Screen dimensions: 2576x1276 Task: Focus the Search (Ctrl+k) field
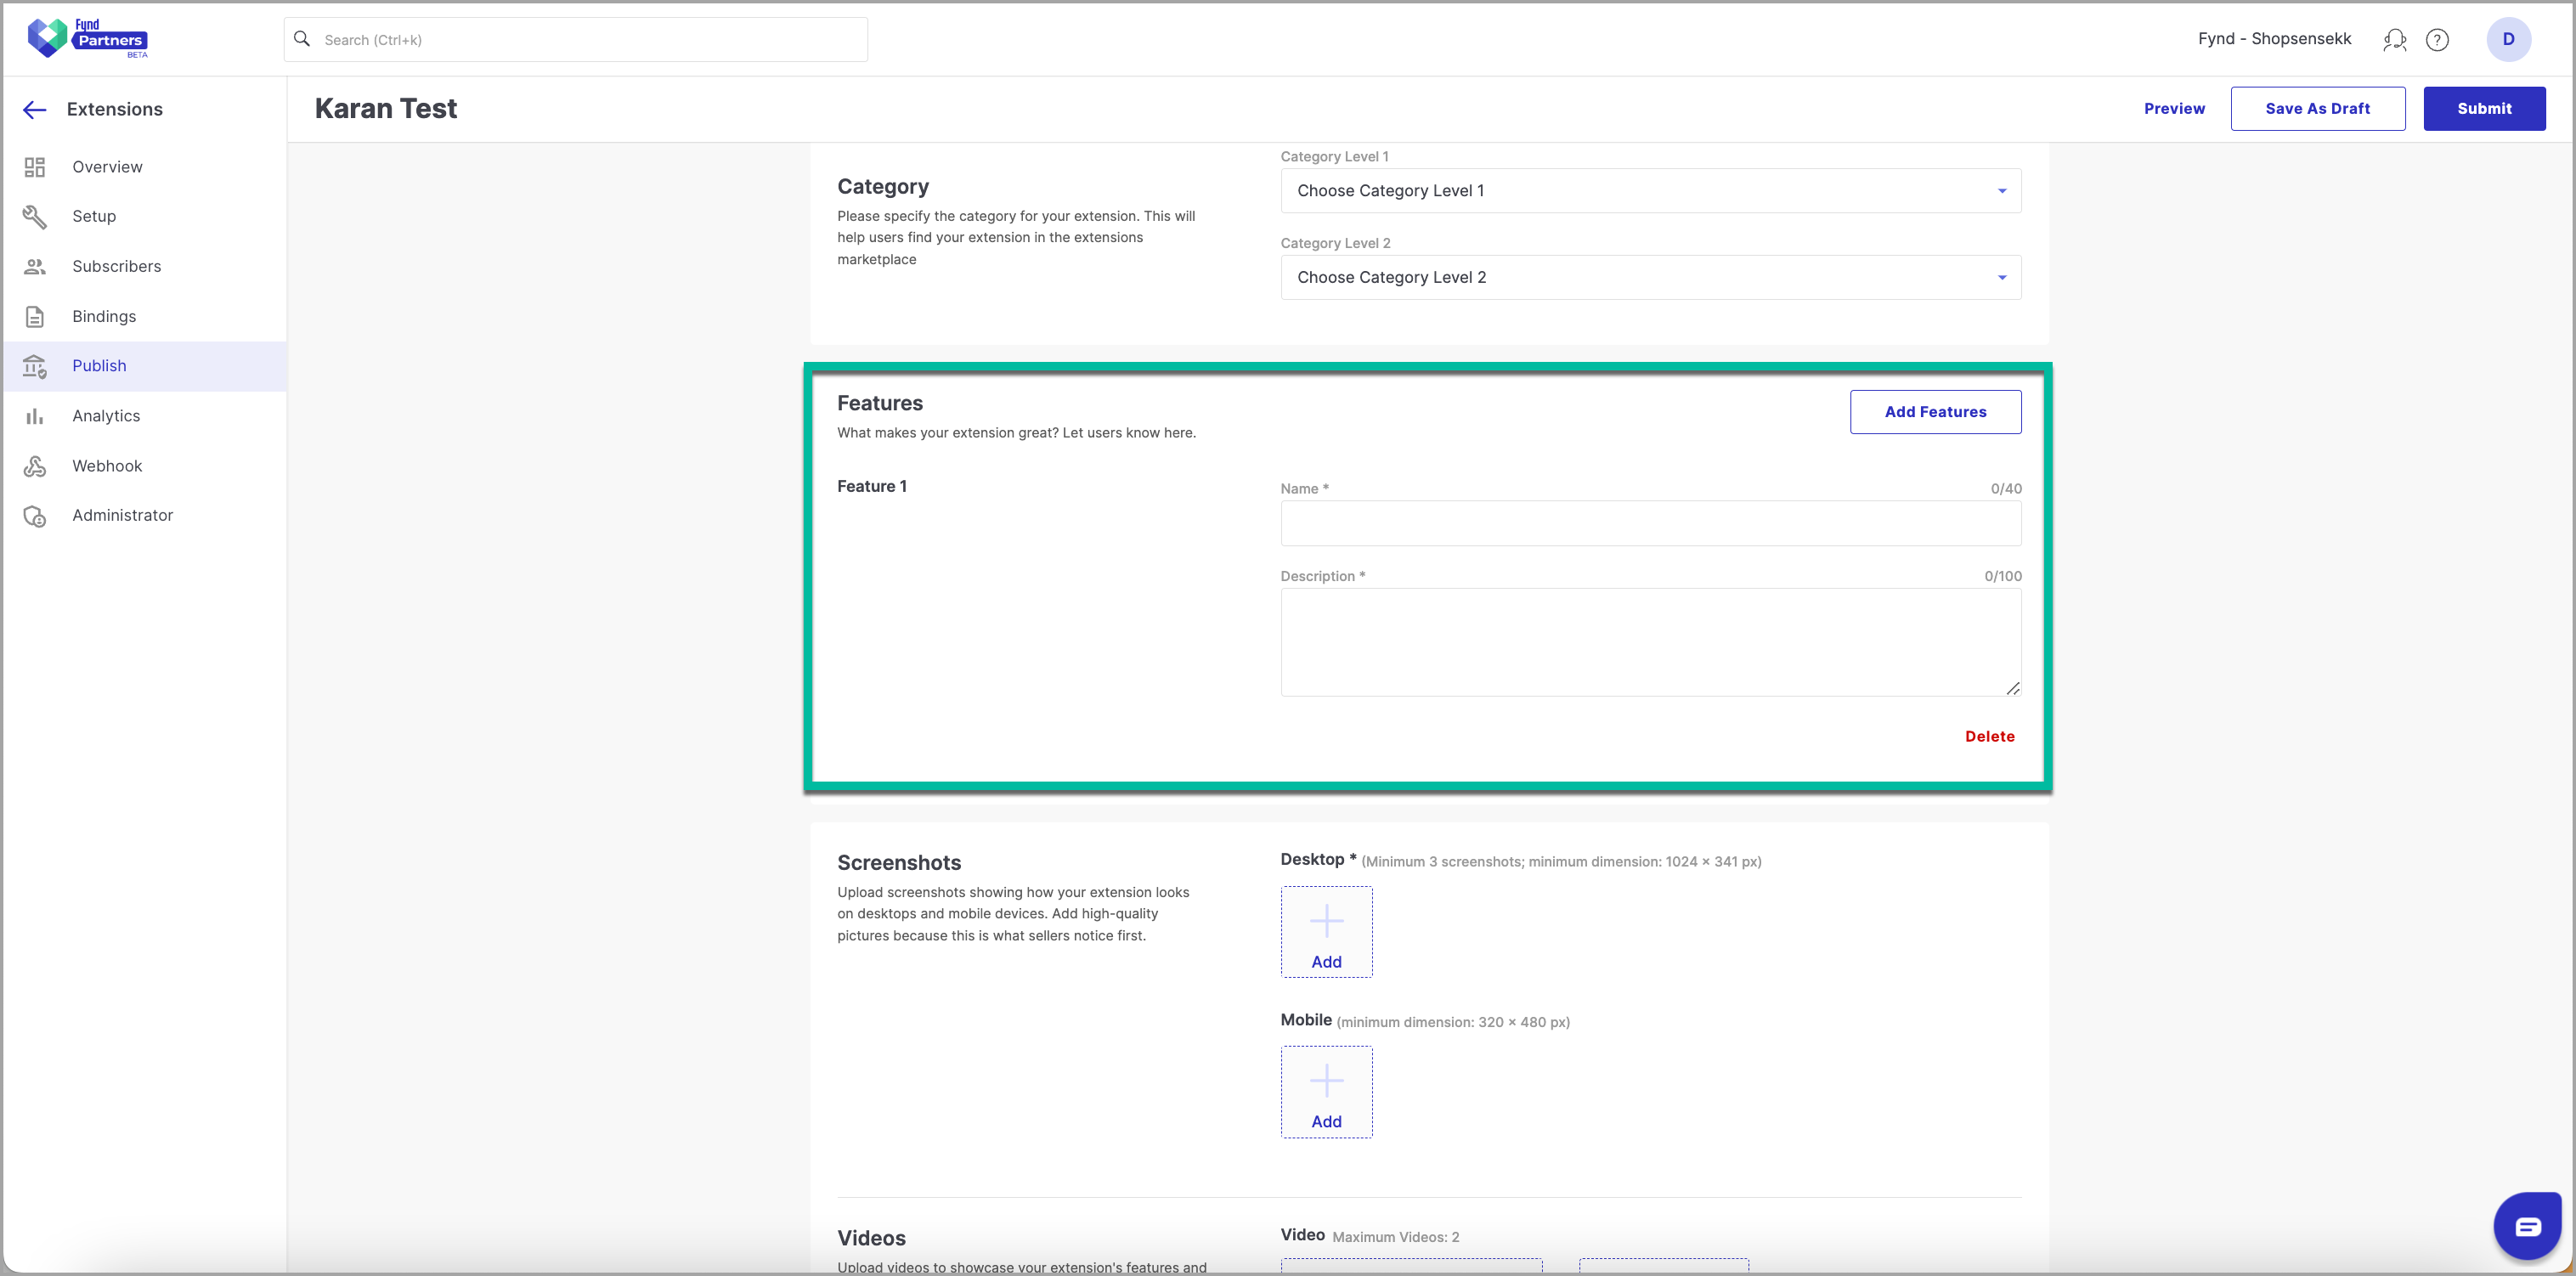(x=576, y=40)
